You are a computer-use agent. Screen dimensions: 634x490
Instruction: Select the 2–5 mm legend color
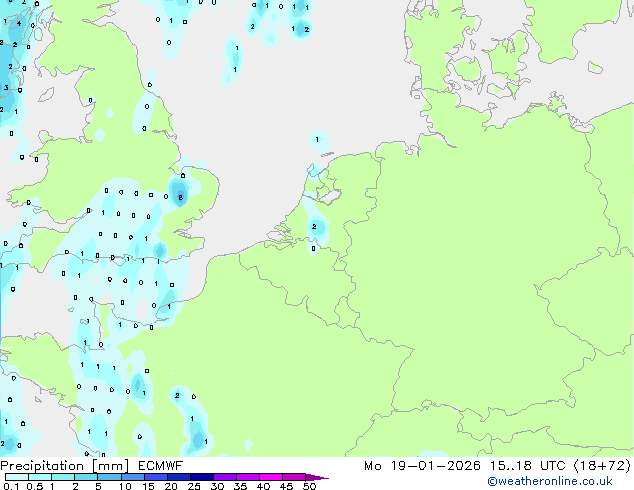click(x=86, y=477)
